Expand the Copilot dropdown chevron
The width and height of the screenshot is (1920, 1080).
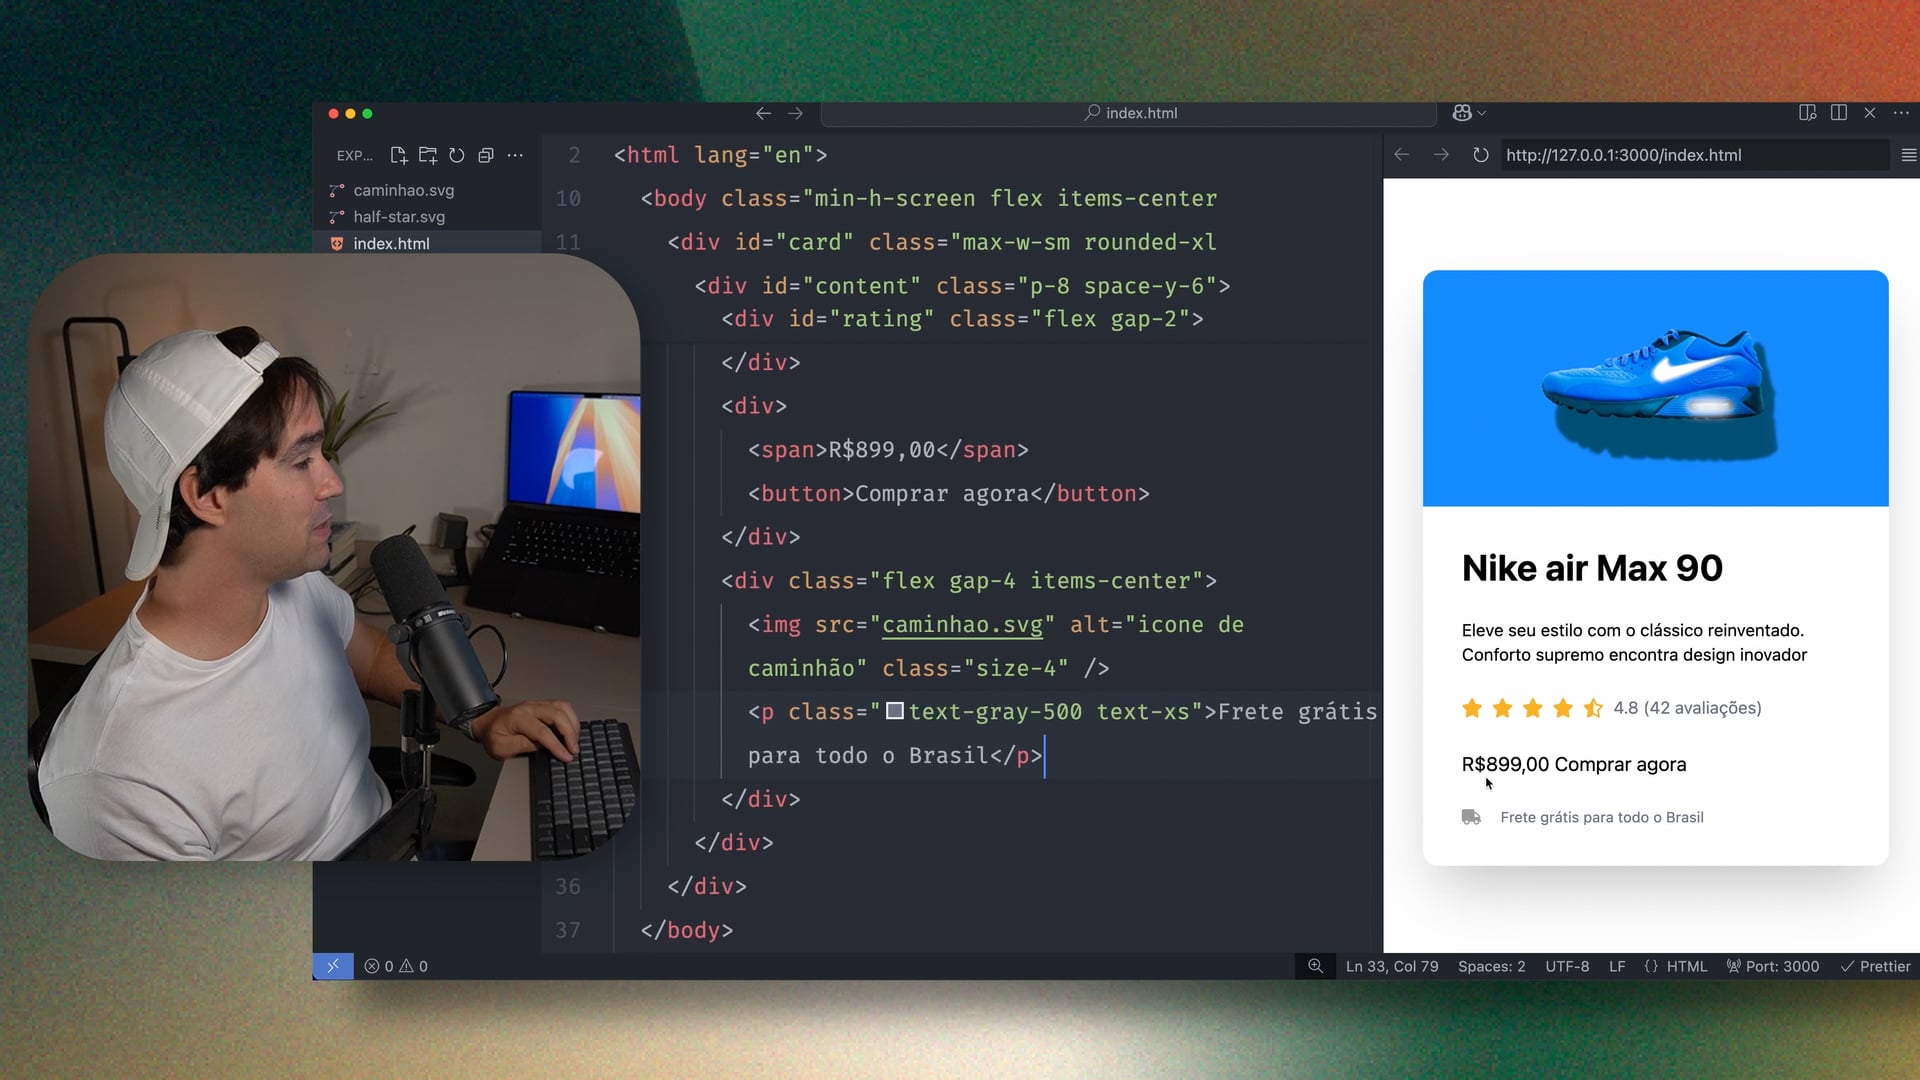pos(1482,113)
